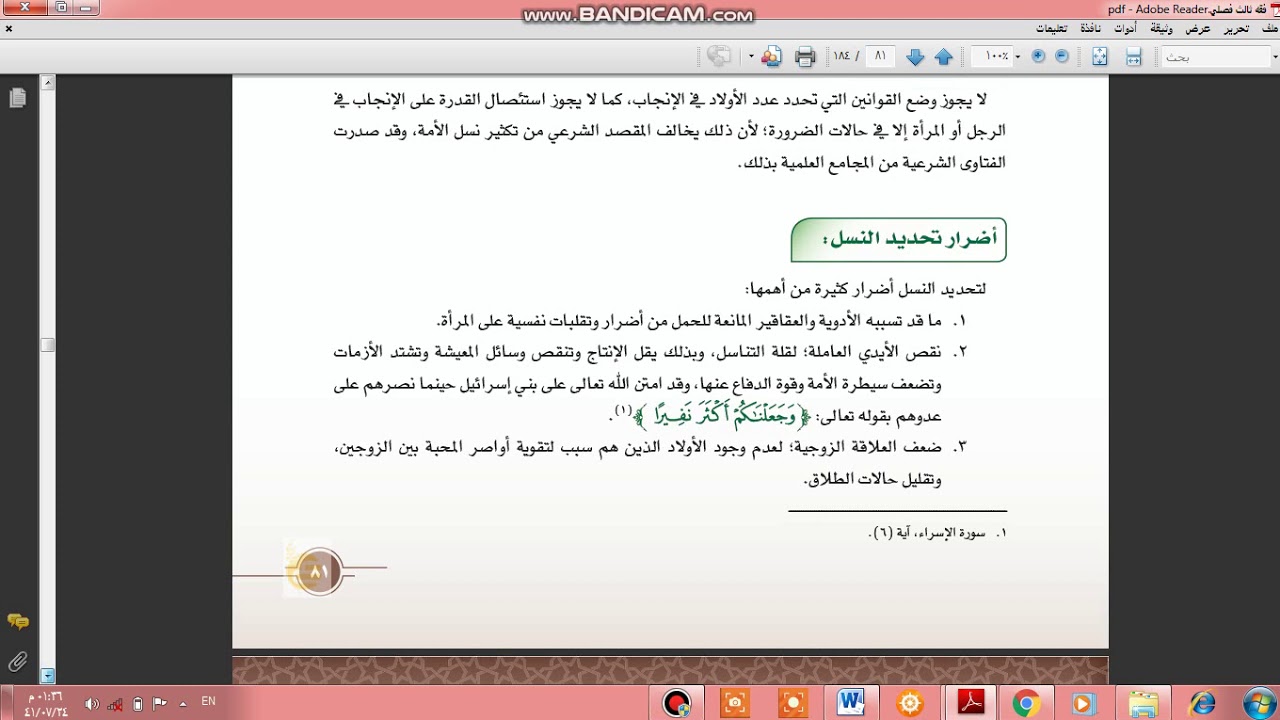1280x720 pixels.
Task: Print the document with printer icon
Action: click(x=805, y=57)
